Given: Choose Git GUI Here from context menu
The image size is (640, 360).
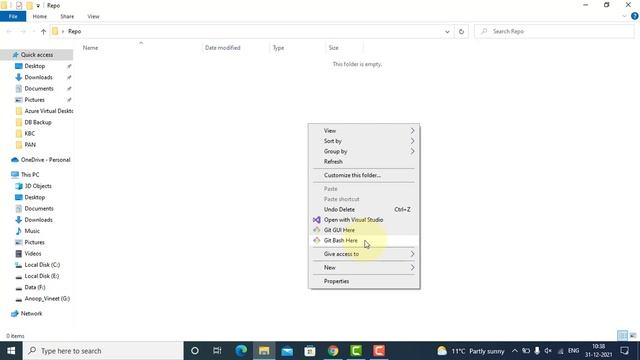Looking at the screenshot, I should click(364, 230).
